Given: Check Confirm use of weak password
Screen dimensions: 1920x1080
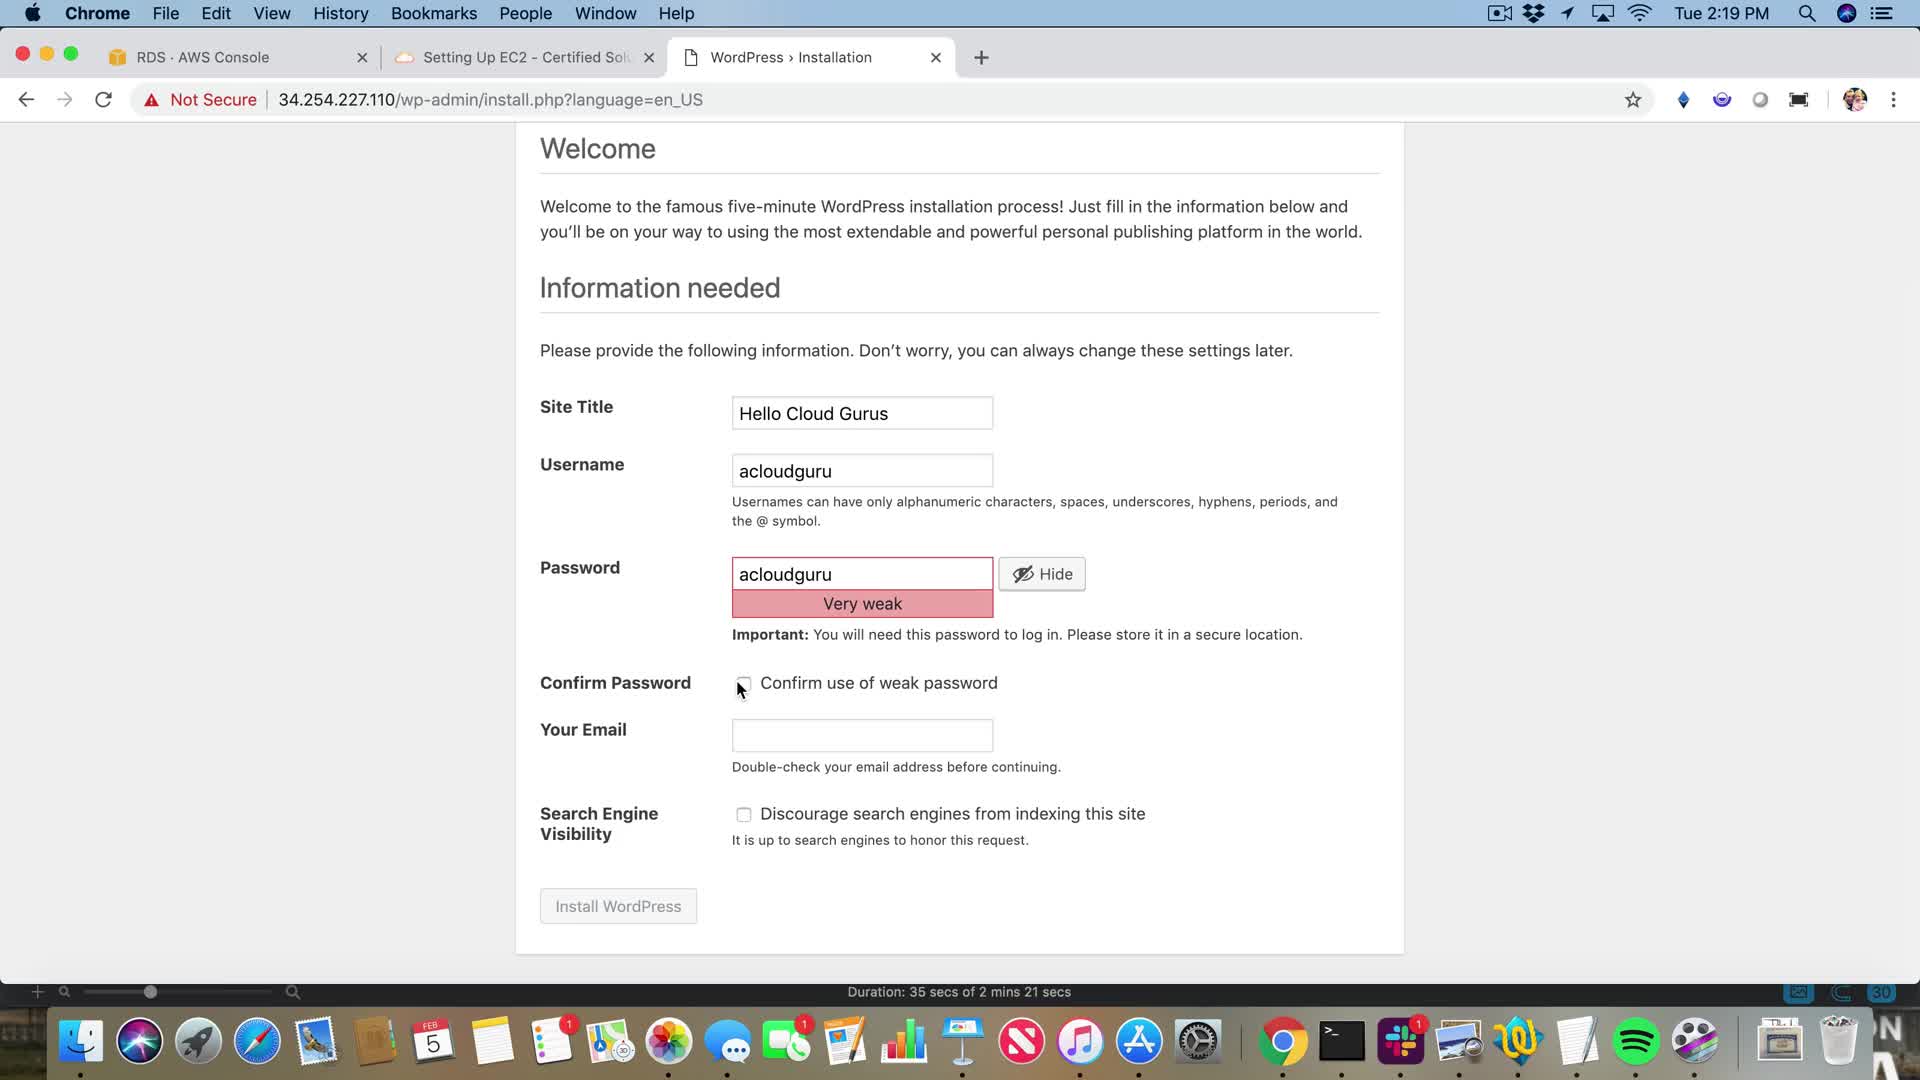Looking at the screenshot, I should [743, 683].
